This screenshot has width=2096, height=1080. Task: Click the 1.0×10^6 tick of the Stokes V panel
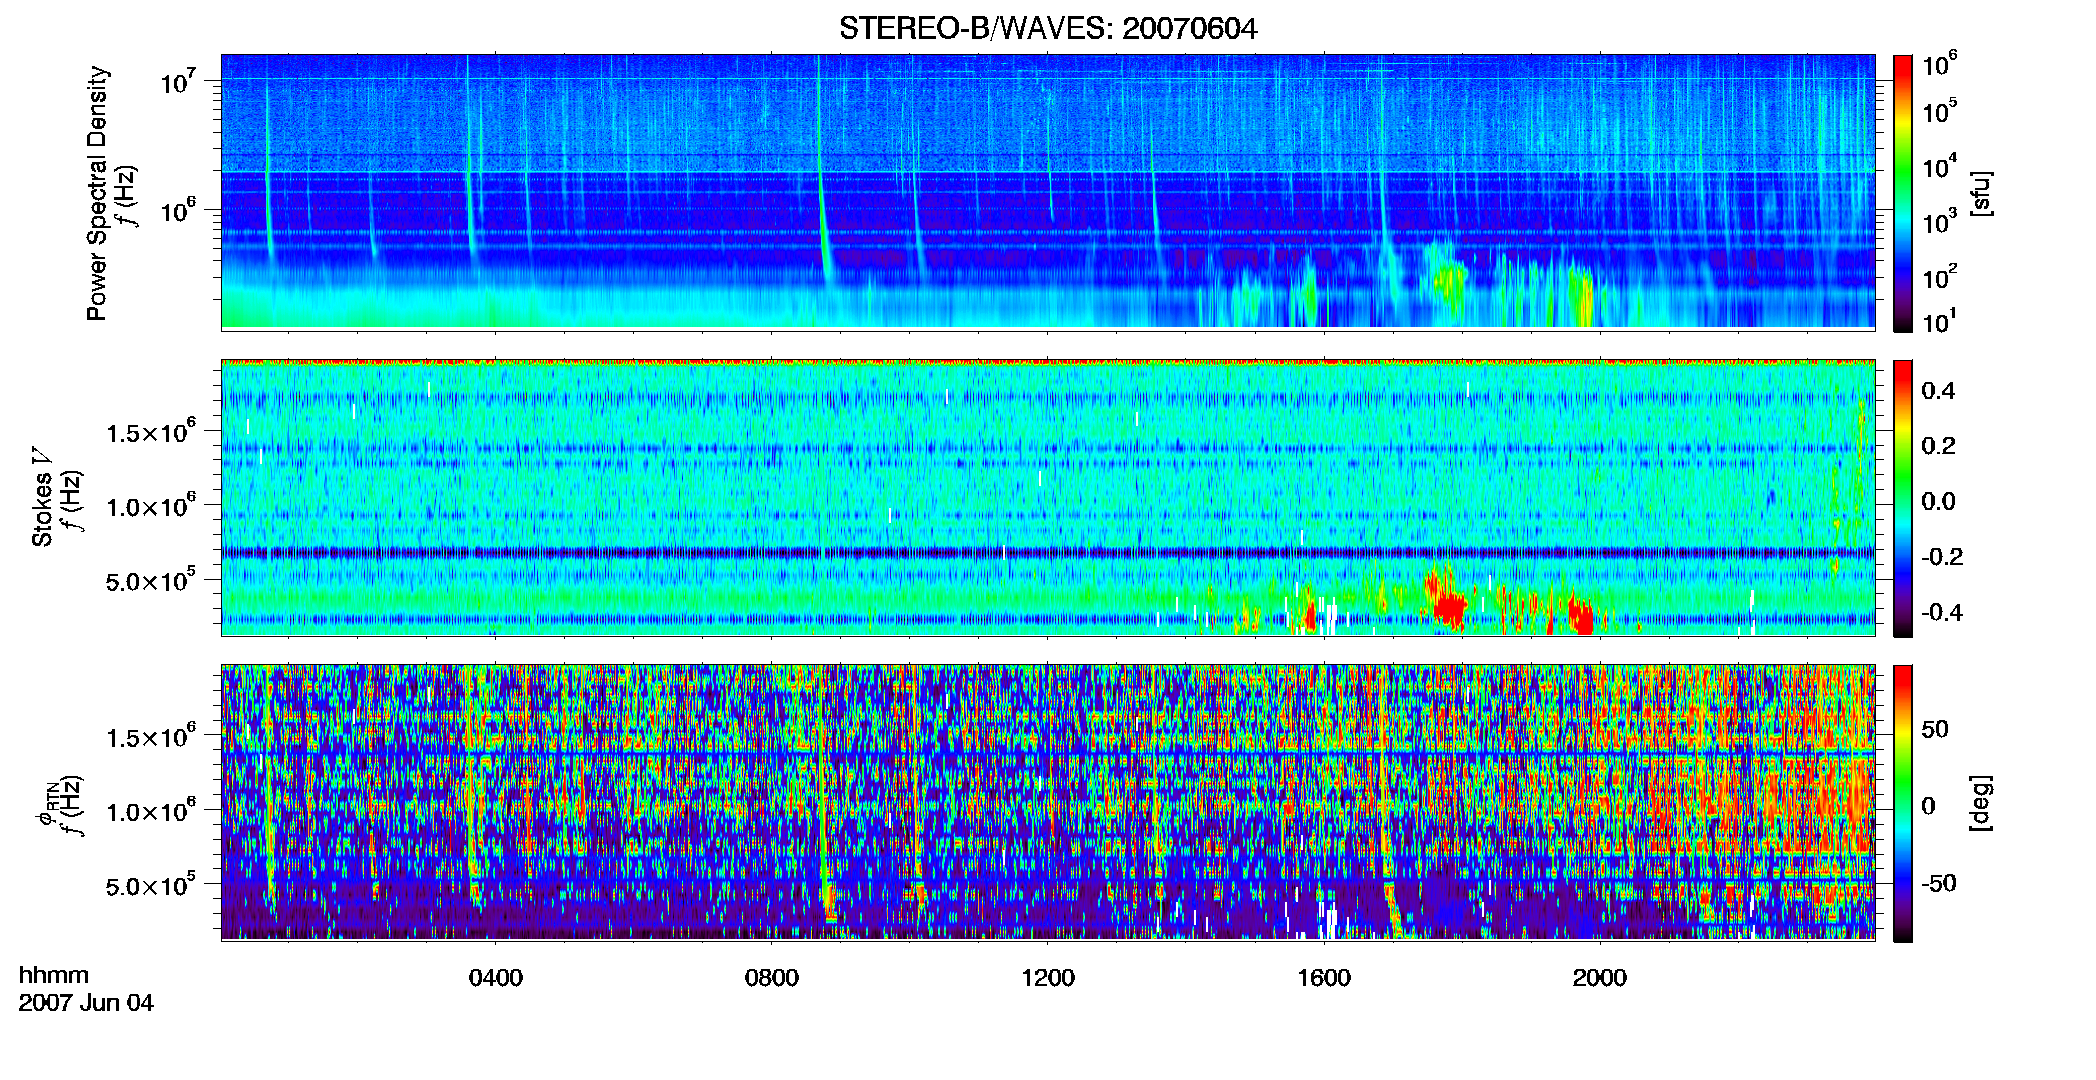point(151,506)
